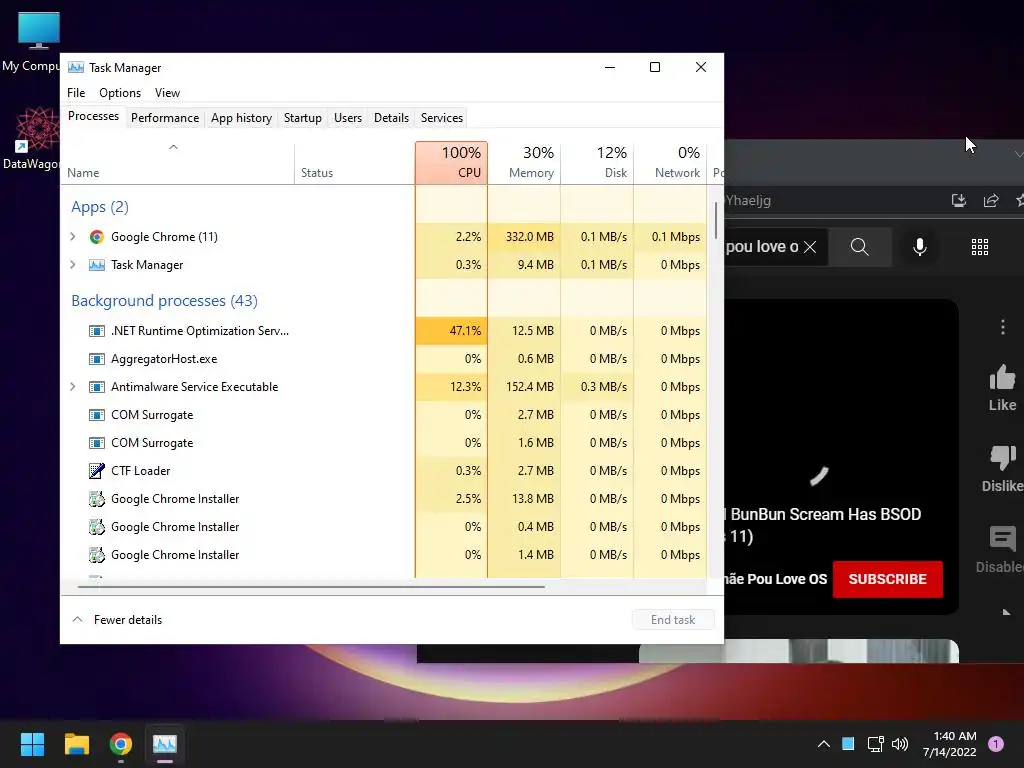Select the COM Surrogate row using 2.7 MB
This screenshot has height=768, width=1024.
(385, 415)
